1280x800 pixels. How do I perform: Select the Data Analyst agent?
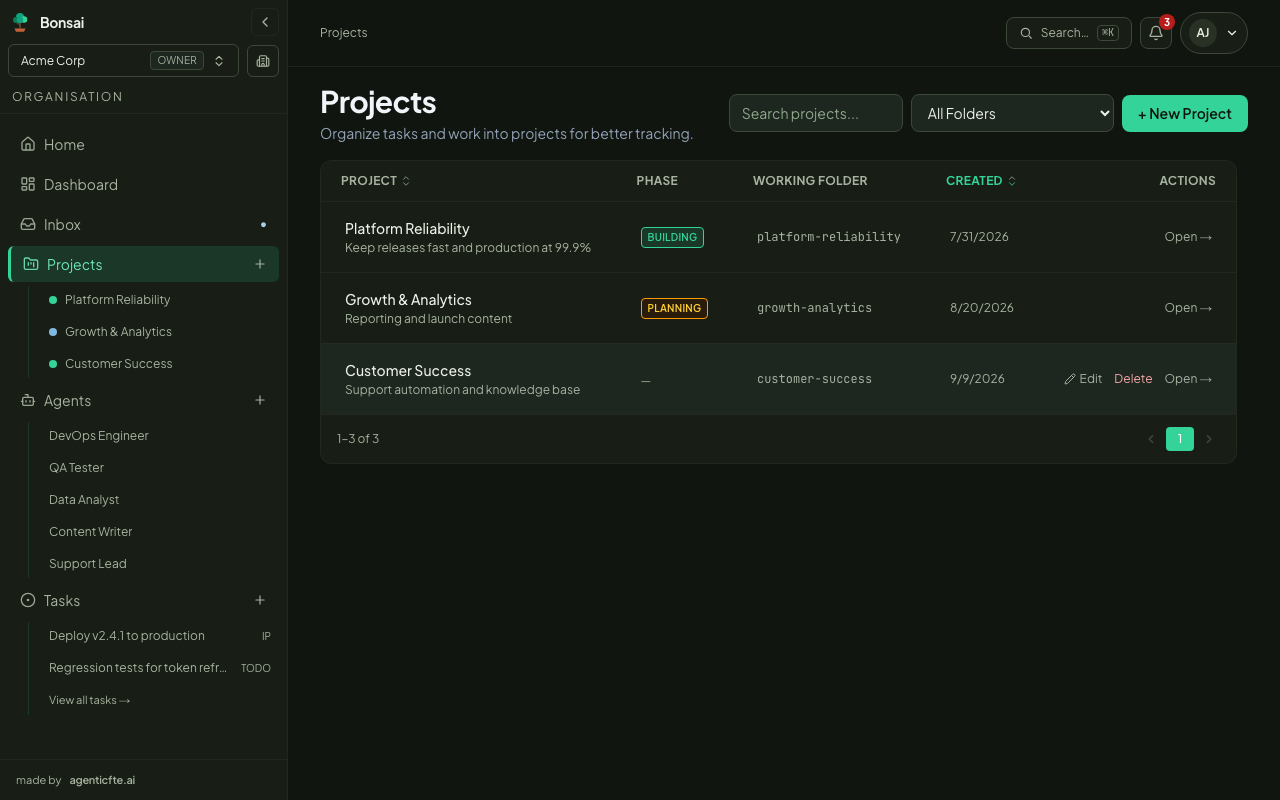pos(84,500)
